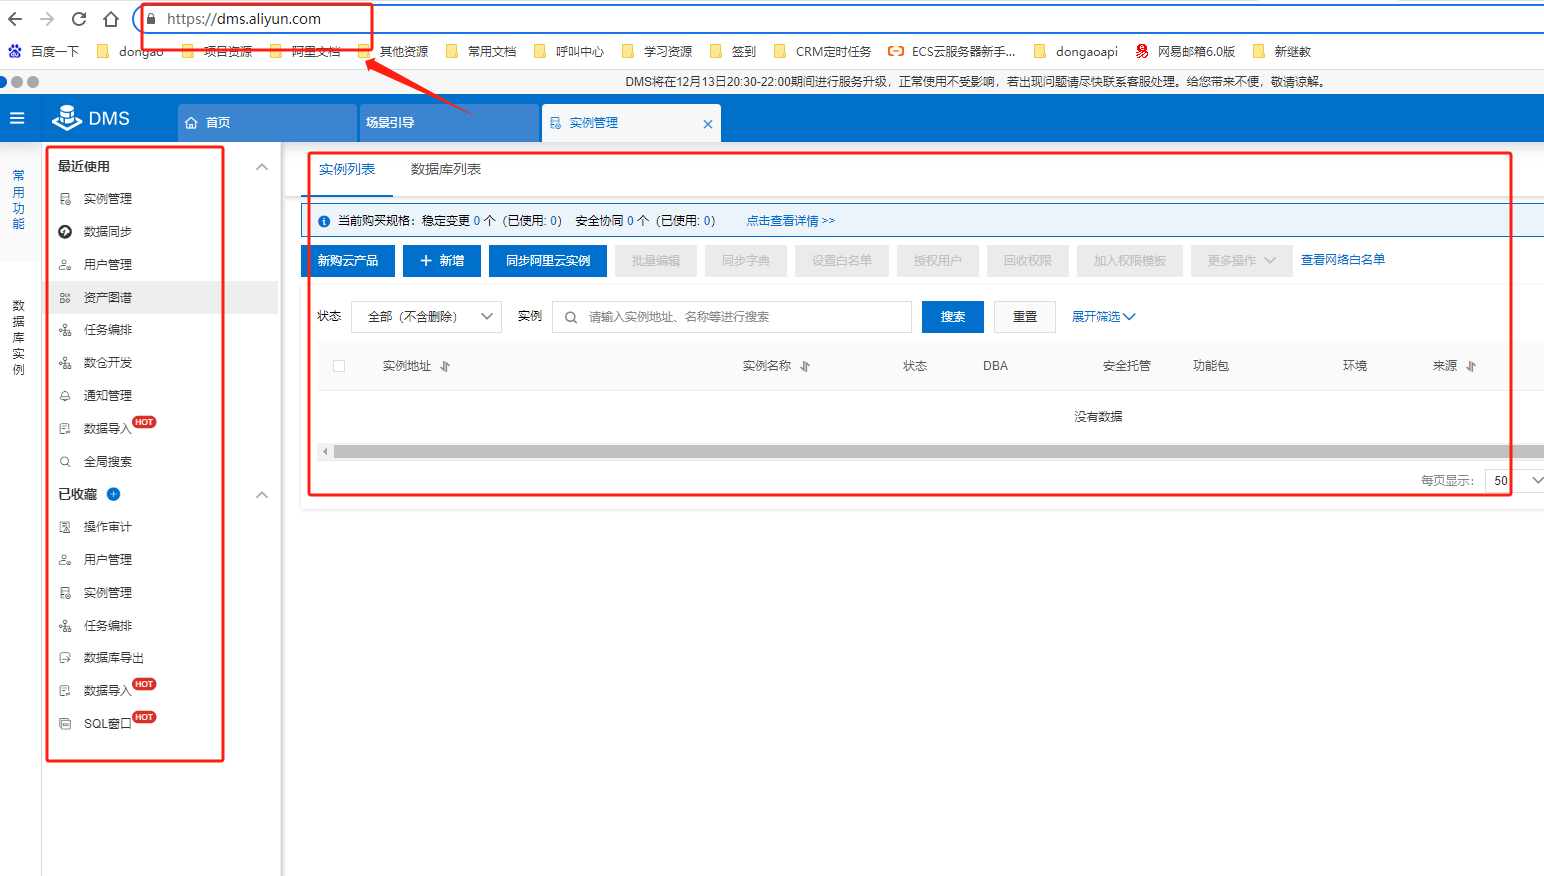This screenshot has height=876, width=1544.
Task: Click the home icon in 首页 tab
Action: pos(191,123)
